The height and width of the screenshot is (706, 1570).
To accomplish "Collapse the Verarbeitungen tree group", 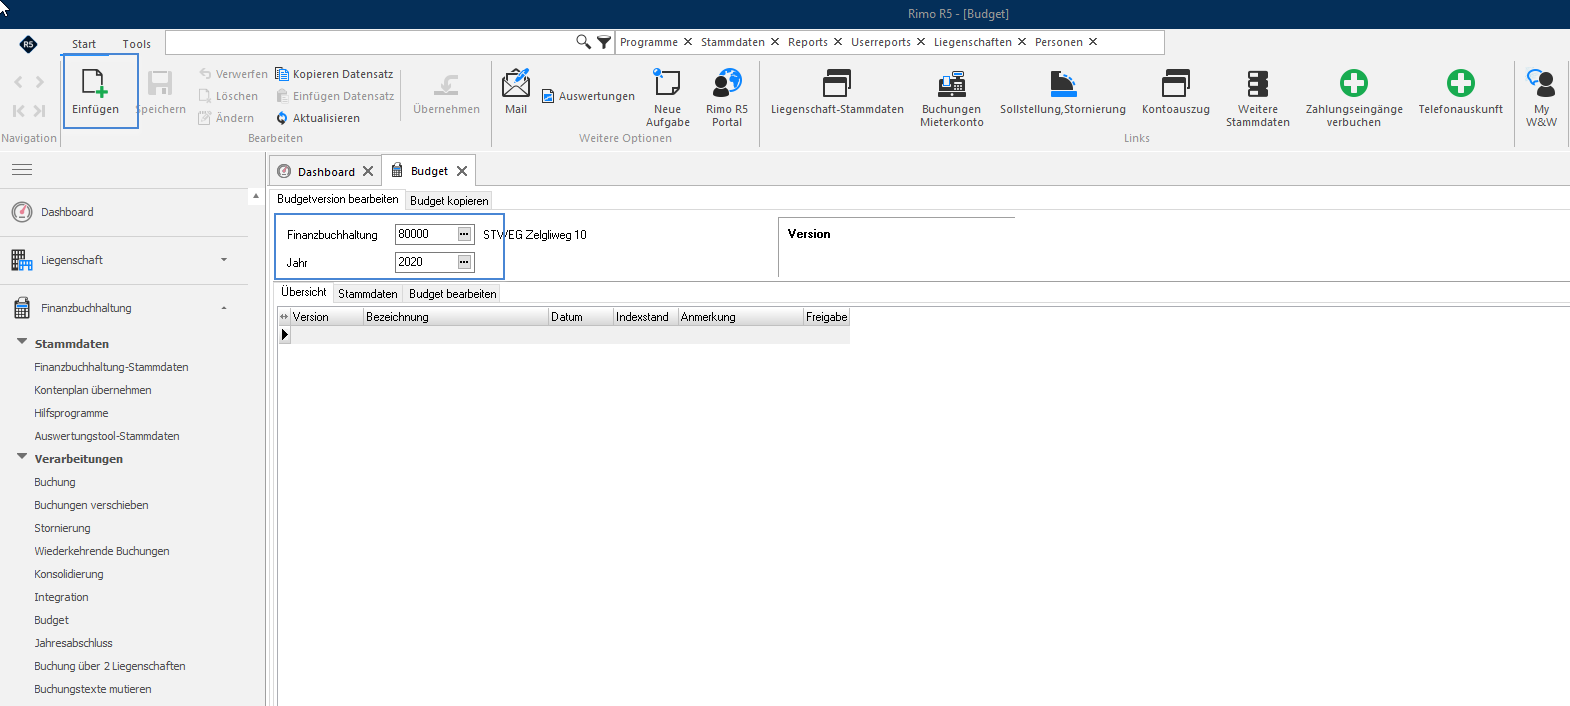I will (x=22, y=457).
